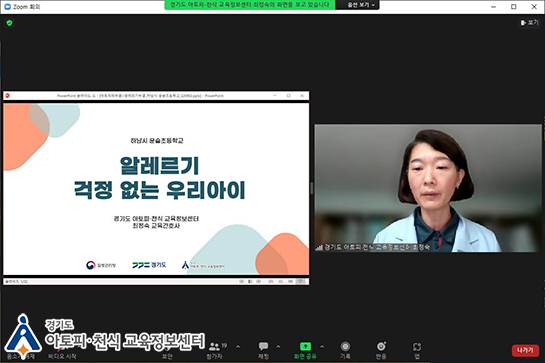545x363 pixels.
Task: Leave the meeting with 나가기
Action: [x=525, y=350]
